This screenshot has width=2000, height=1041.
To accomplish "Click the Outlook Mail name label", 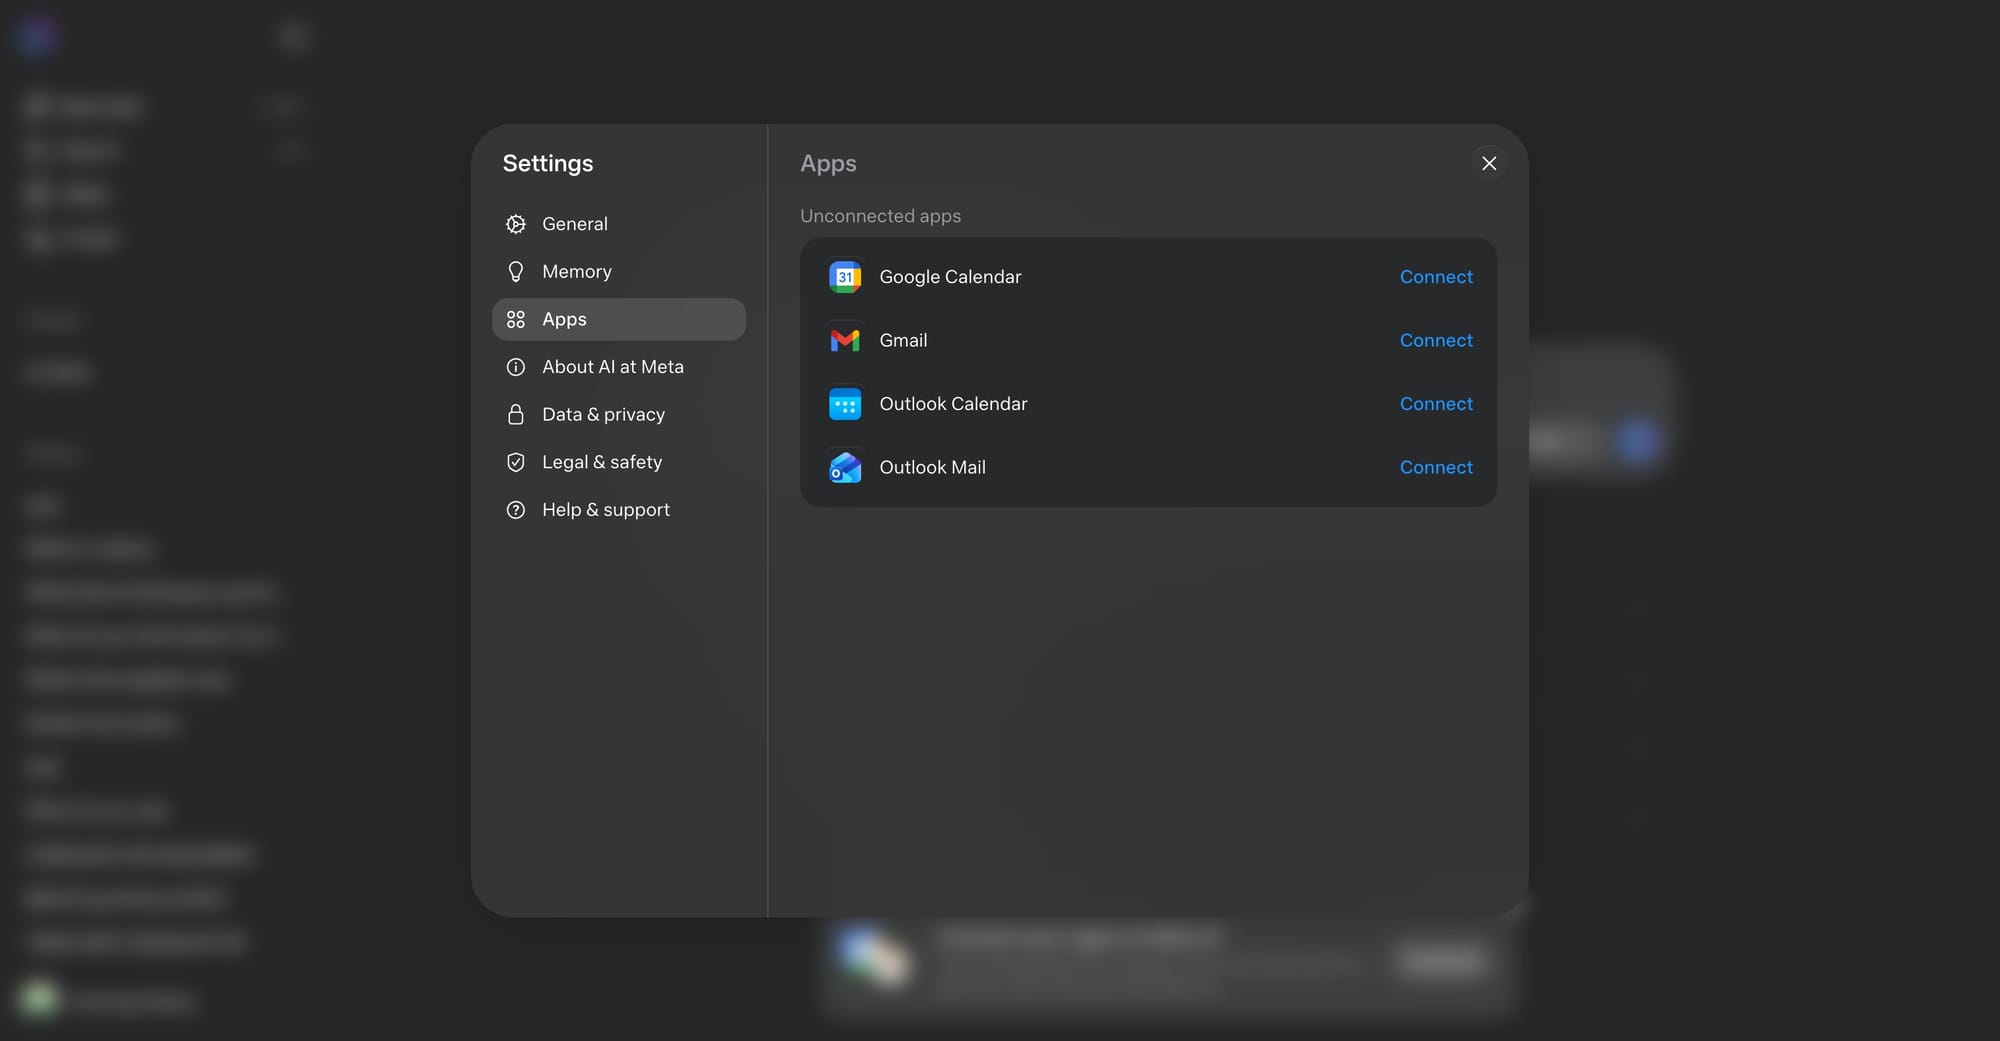I will coord(932,468).
